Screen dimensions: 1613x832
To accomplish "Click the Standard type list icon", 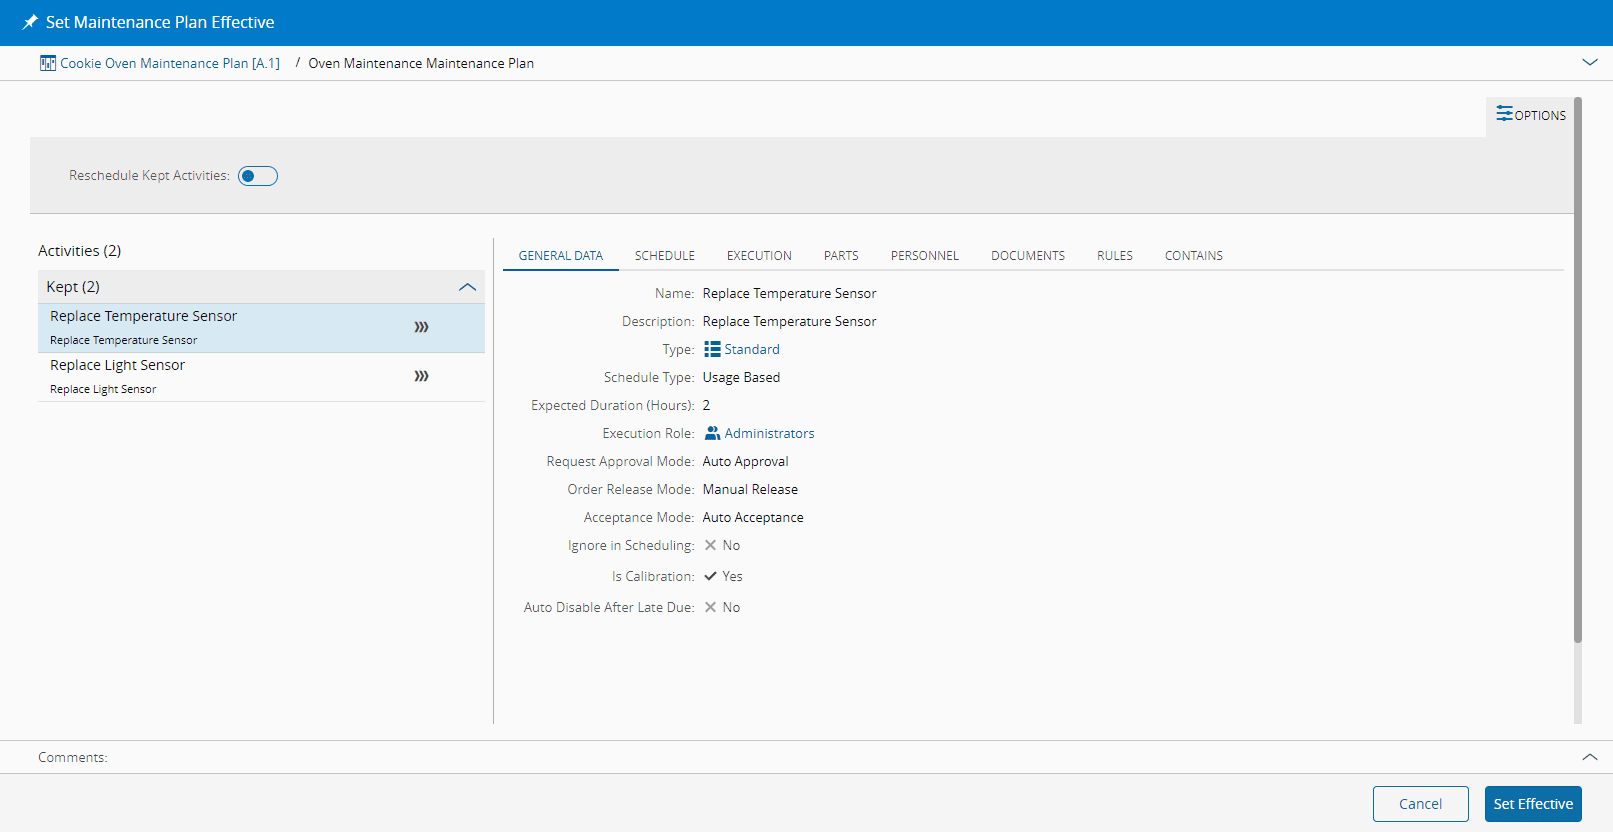I will 712,349.
